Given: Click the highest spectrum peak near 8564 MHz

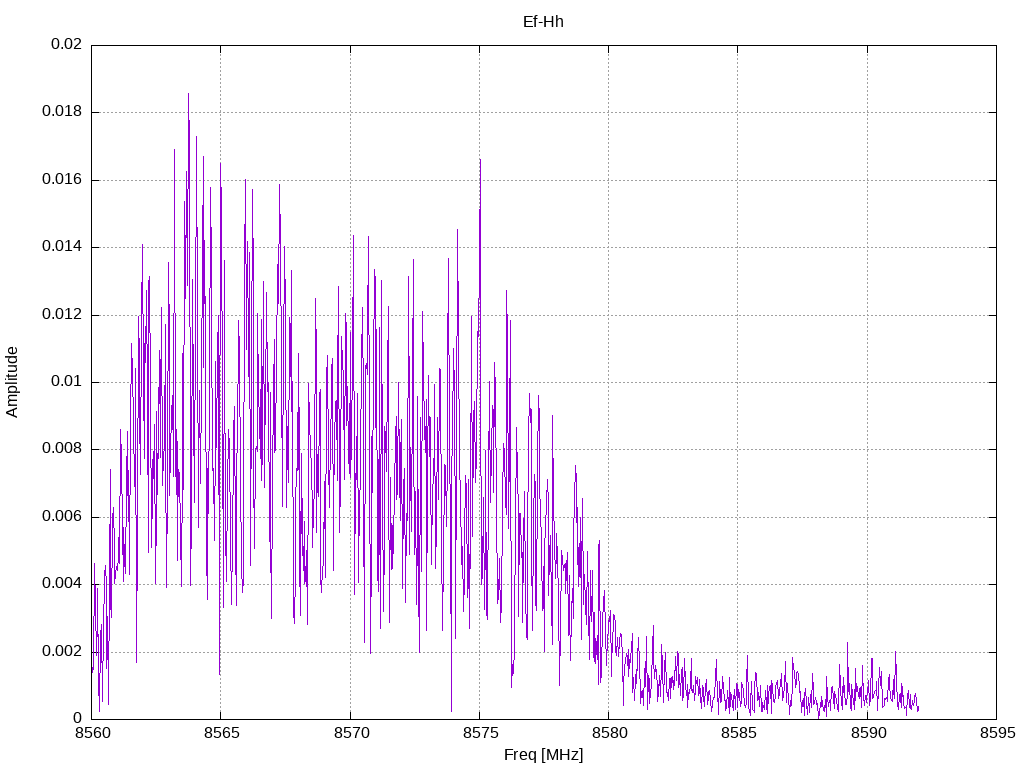Looking at the screenshot, I should pos(189,95).
